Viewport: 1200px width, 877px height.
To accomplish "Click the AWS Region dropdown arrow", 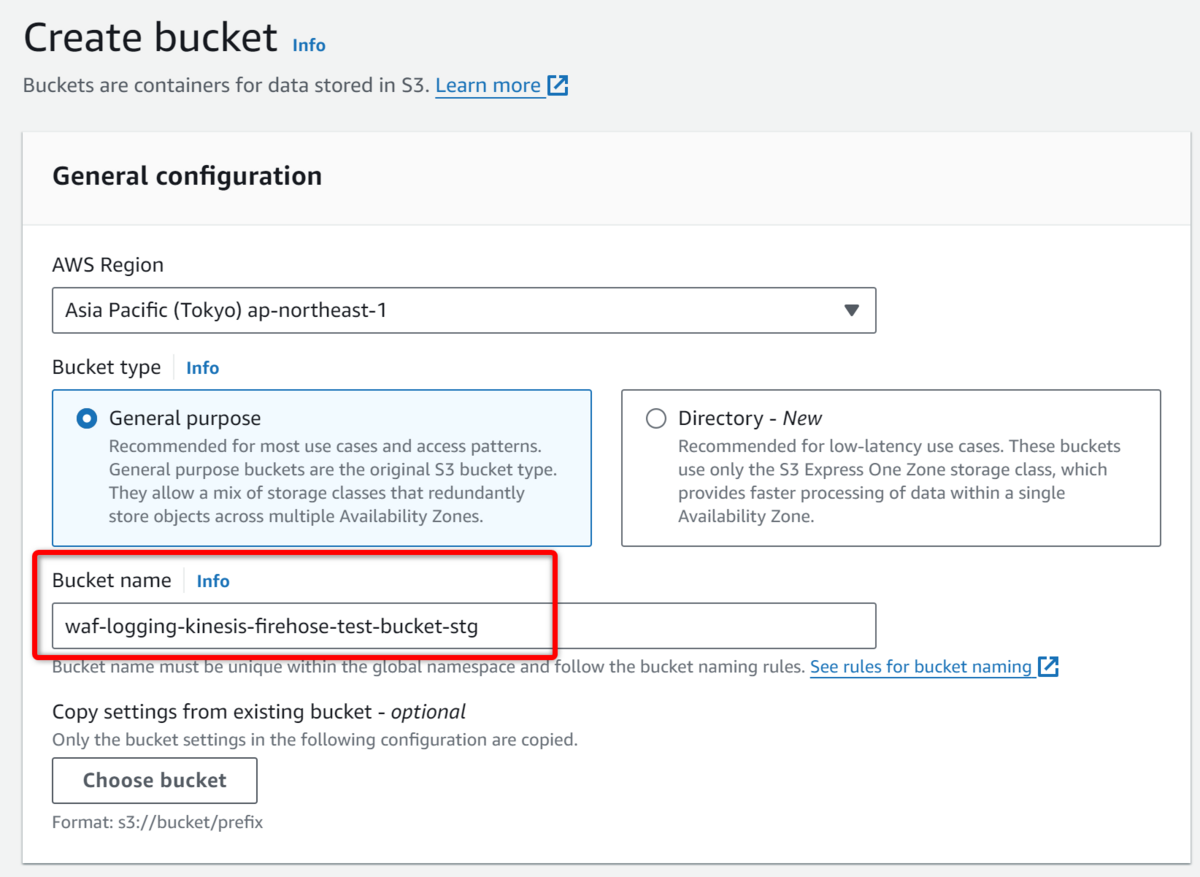I will pyautogui.click(x=851, y=310).
